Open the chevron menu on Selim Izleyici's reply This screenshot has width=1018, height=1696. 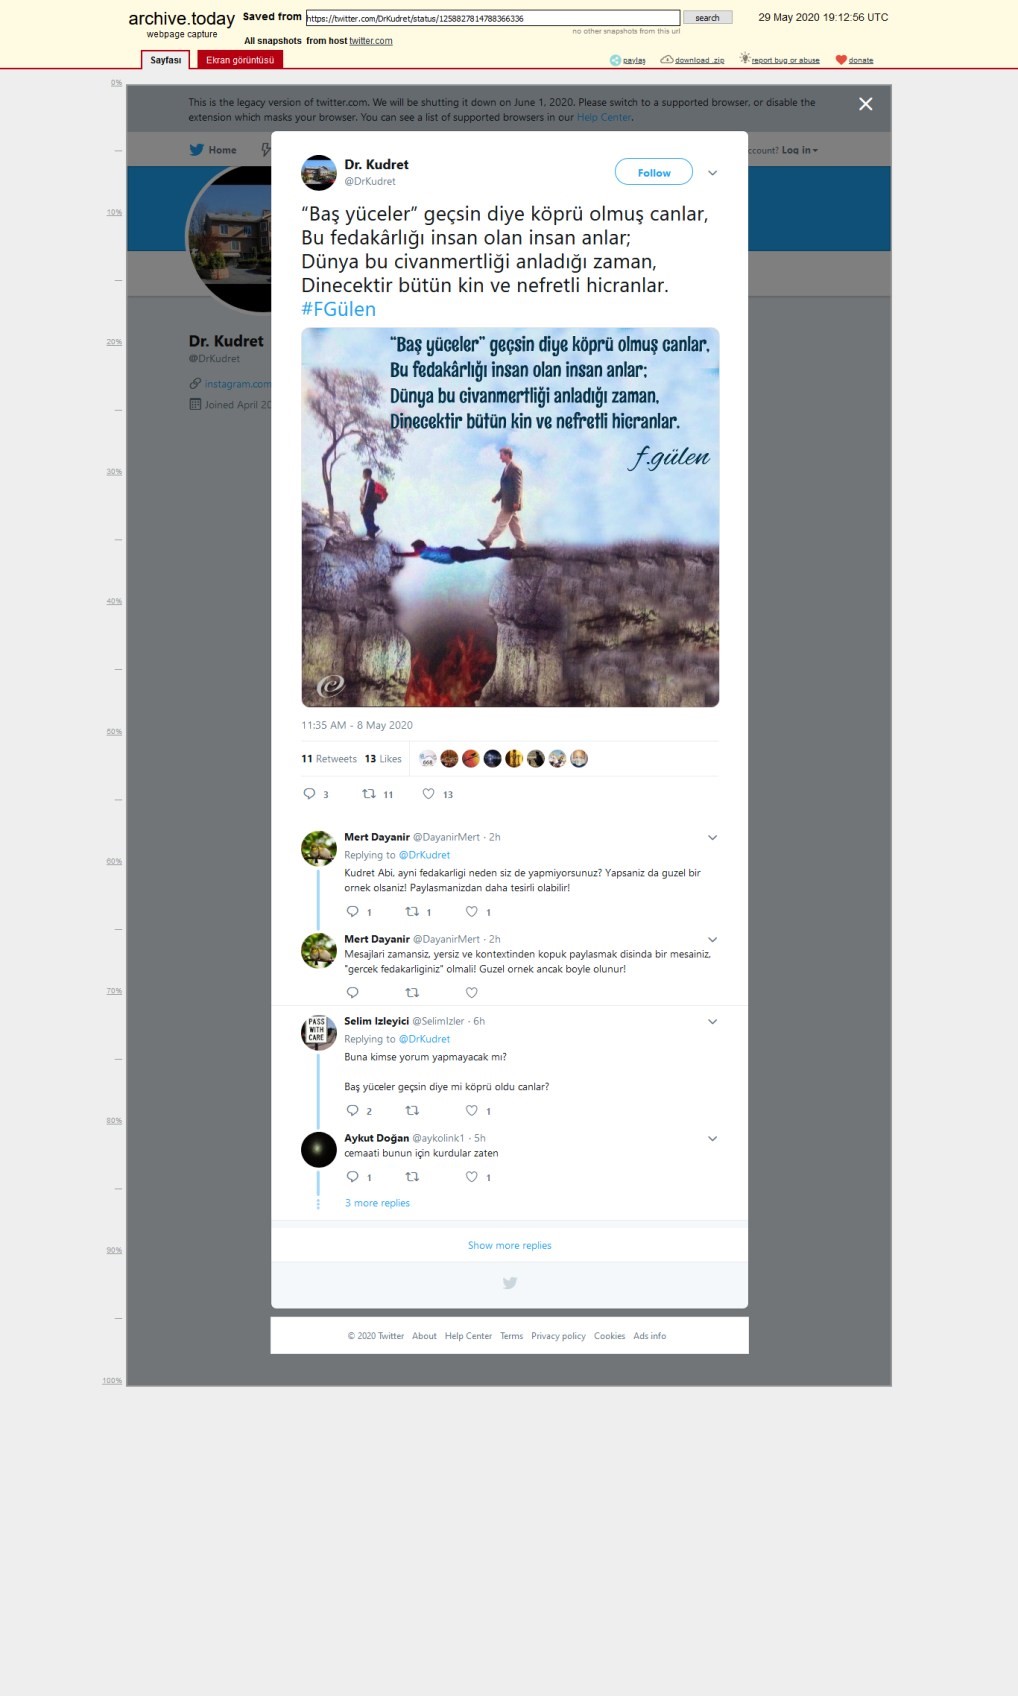(713, 1022)
